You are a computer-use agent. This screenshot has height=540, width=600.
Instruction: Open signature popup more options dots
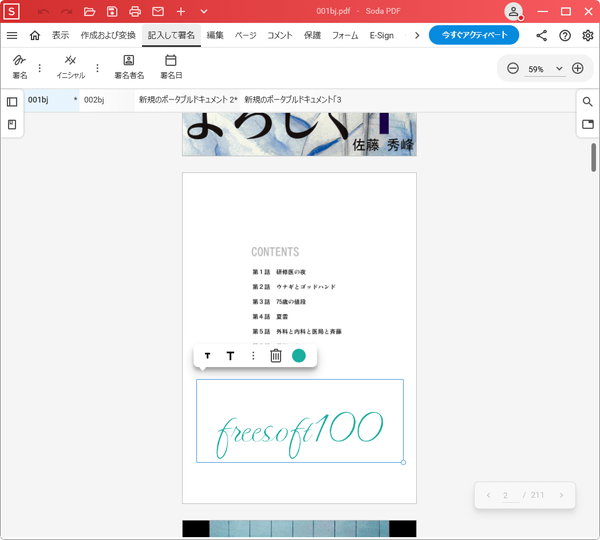253,356
